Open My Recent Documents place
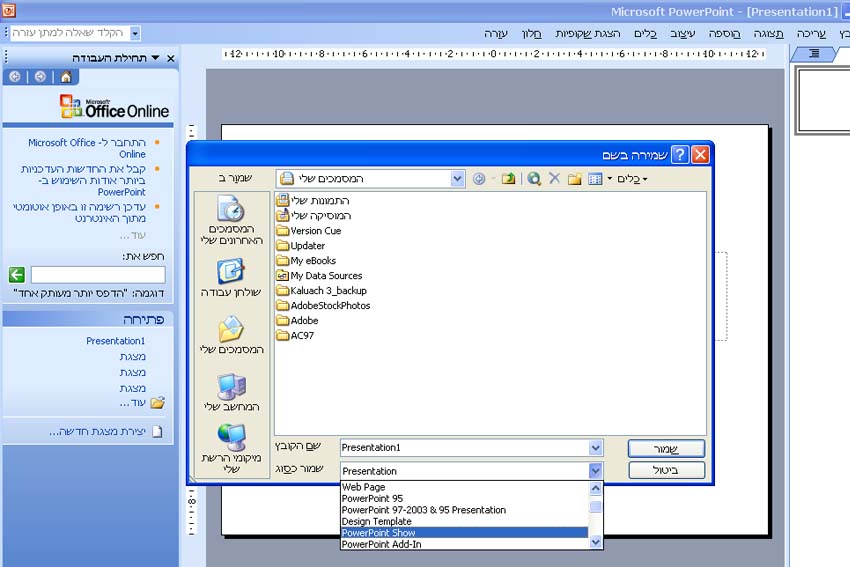 click(231, 221)
